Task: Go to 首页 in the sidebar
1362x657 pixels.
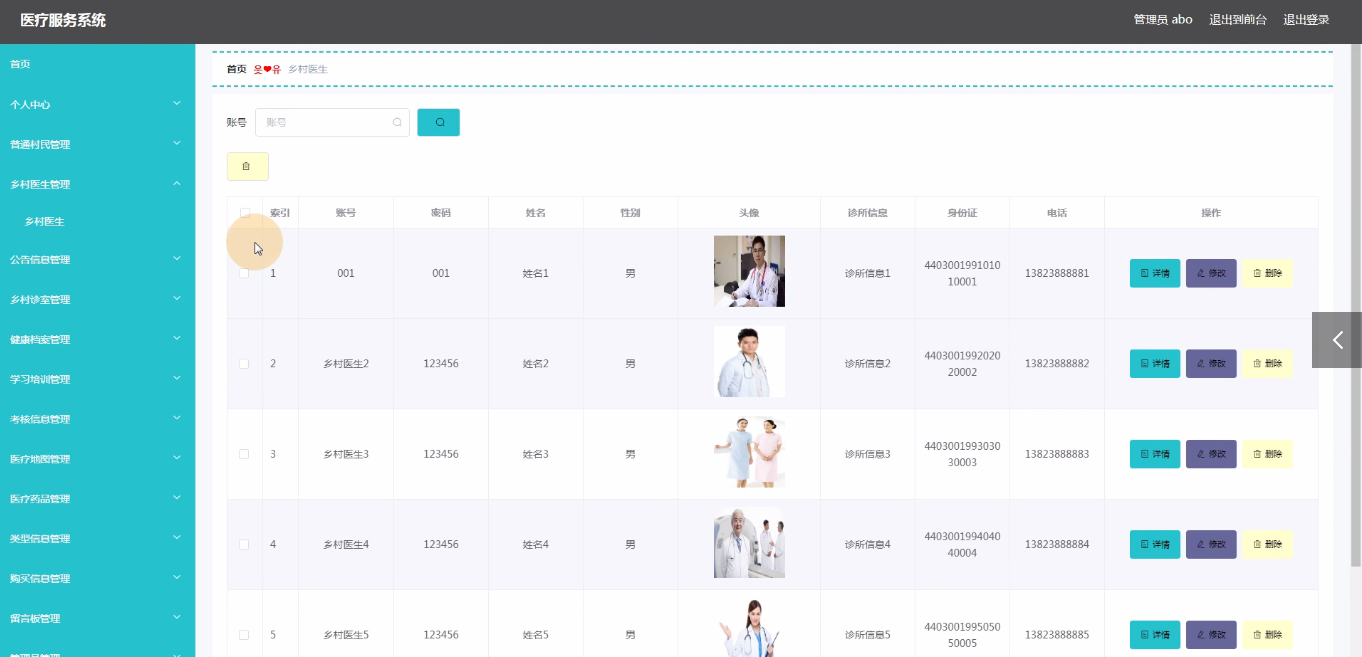Action: (20, 64)
